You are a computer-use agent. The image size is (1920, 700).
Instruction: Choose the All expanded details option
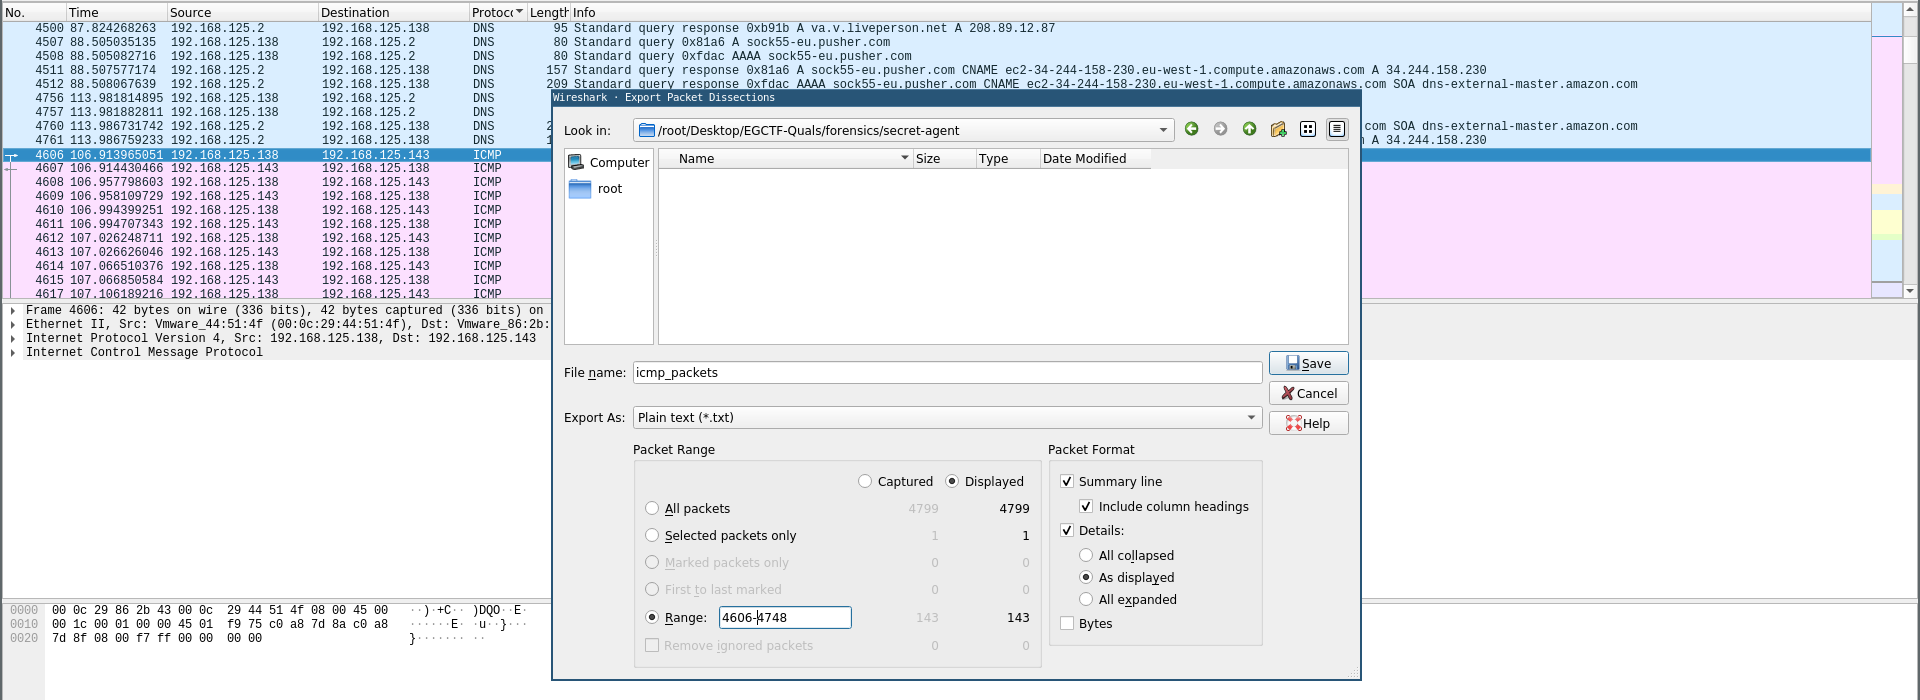pyautogui.click(x=1086, y=600)
